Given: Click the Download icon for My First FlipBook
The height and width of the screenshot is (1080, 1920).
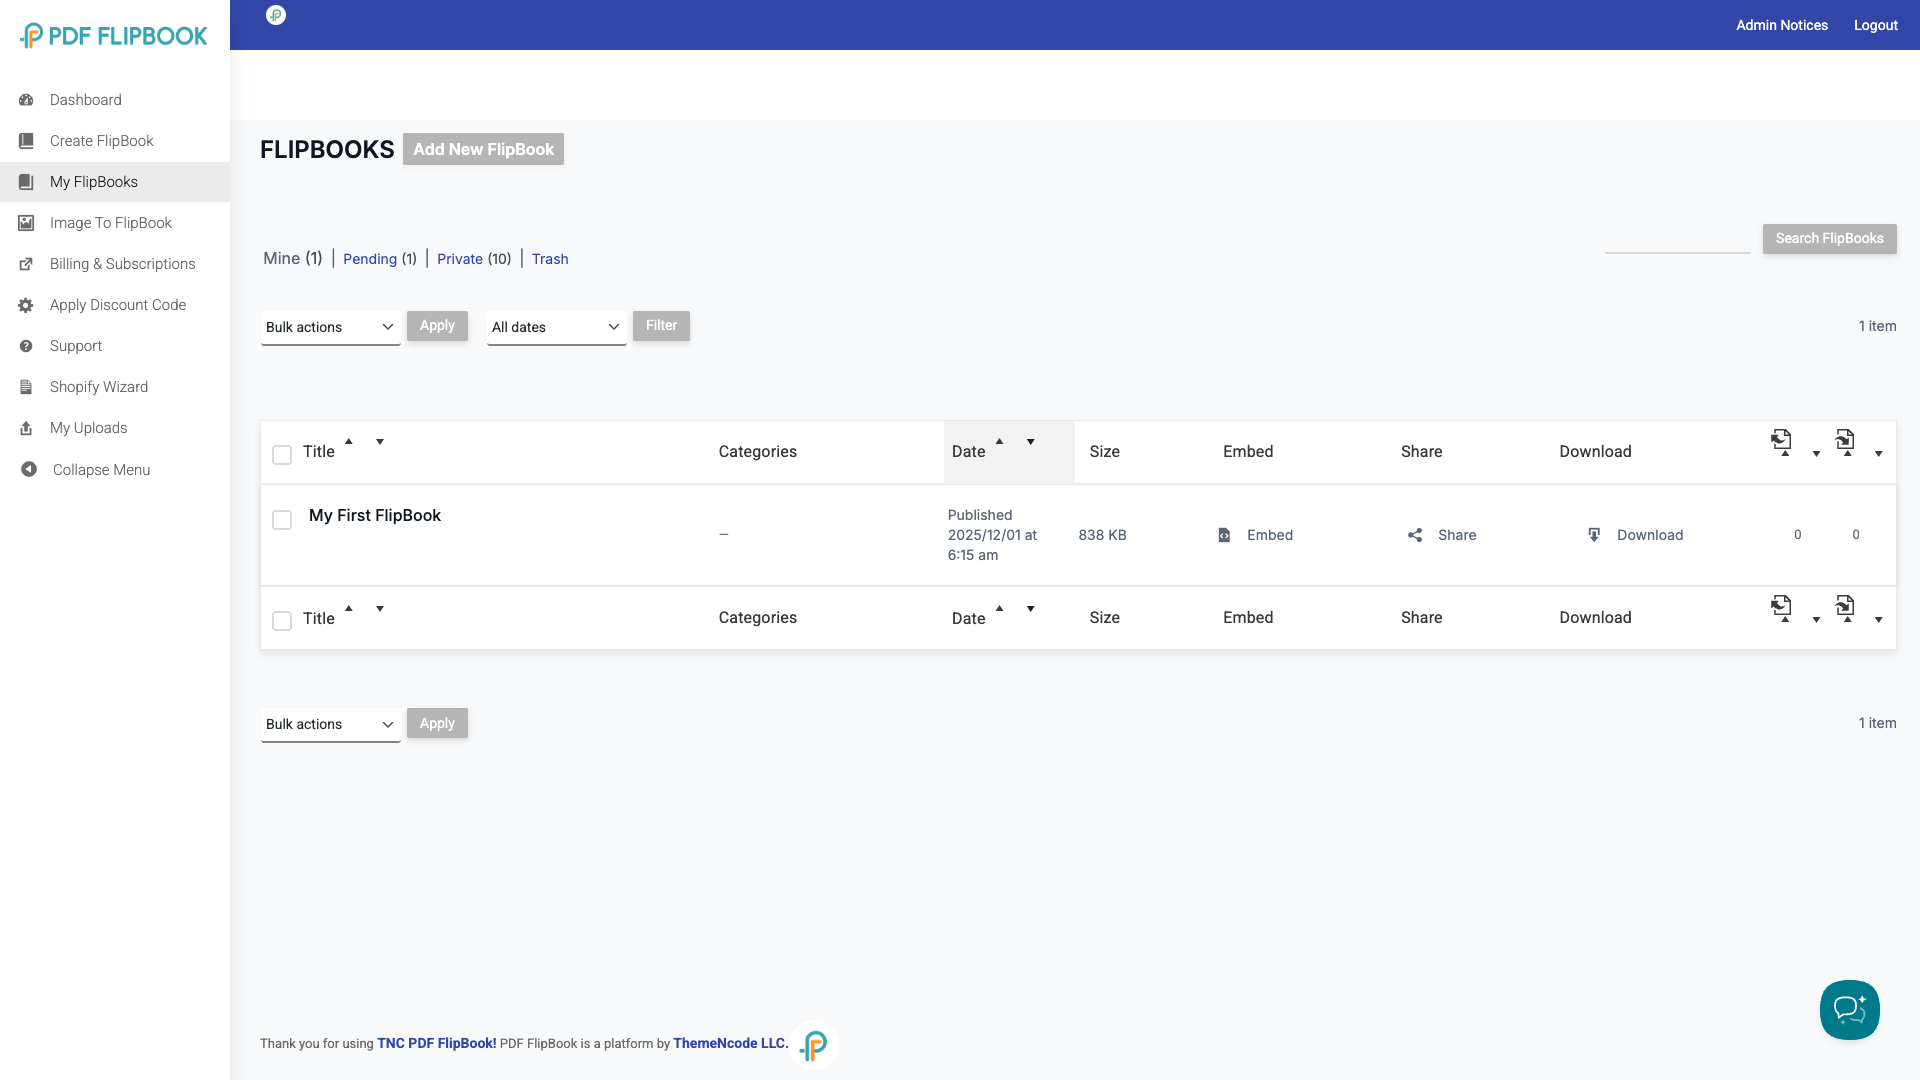Looking at the screenshot, I should click(1594, 535).
